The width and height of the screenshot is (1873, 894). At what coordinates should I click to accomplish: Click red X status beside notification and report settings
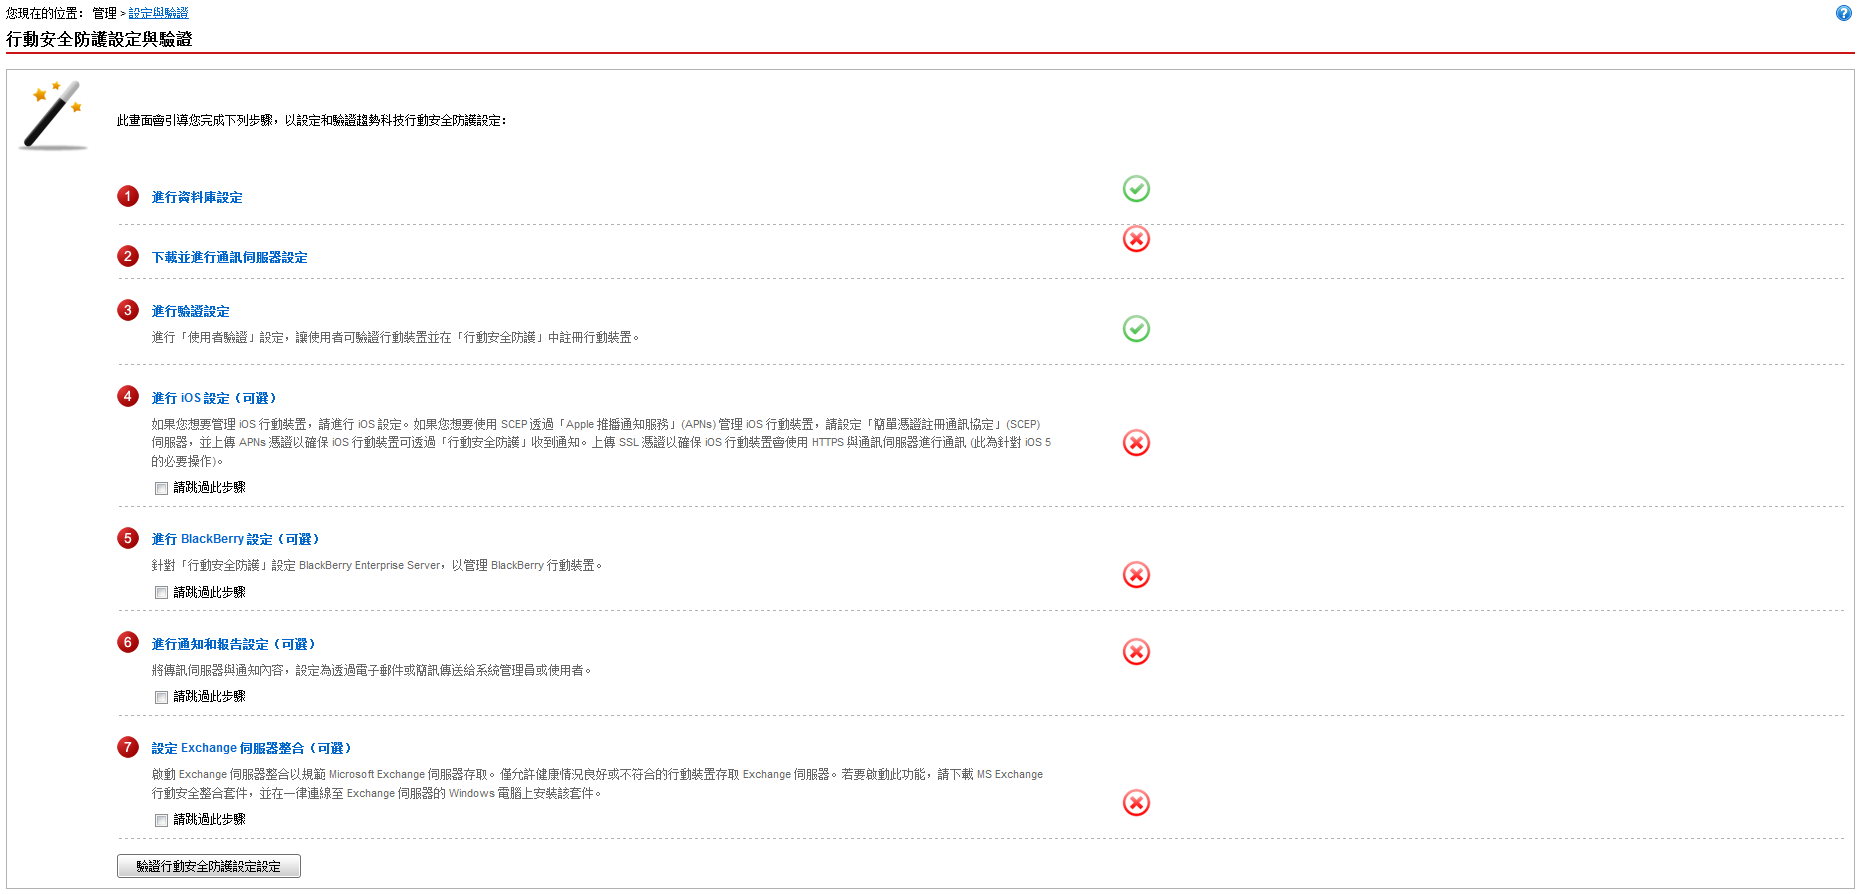click(1136, 652)
